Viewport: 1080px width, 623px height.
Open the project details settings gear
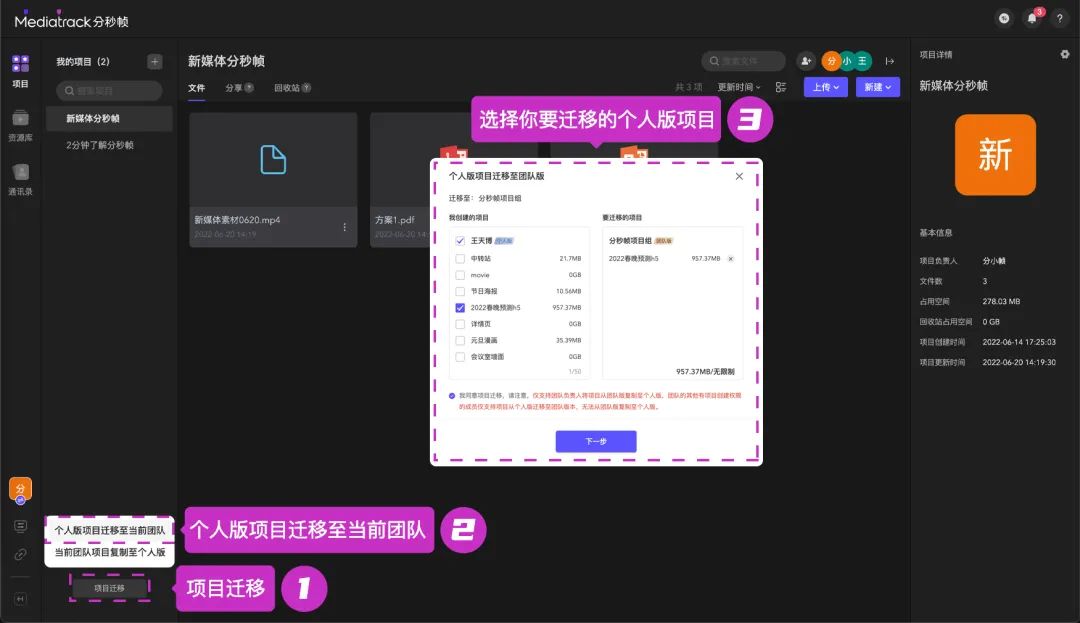(x=1064, y=54)
